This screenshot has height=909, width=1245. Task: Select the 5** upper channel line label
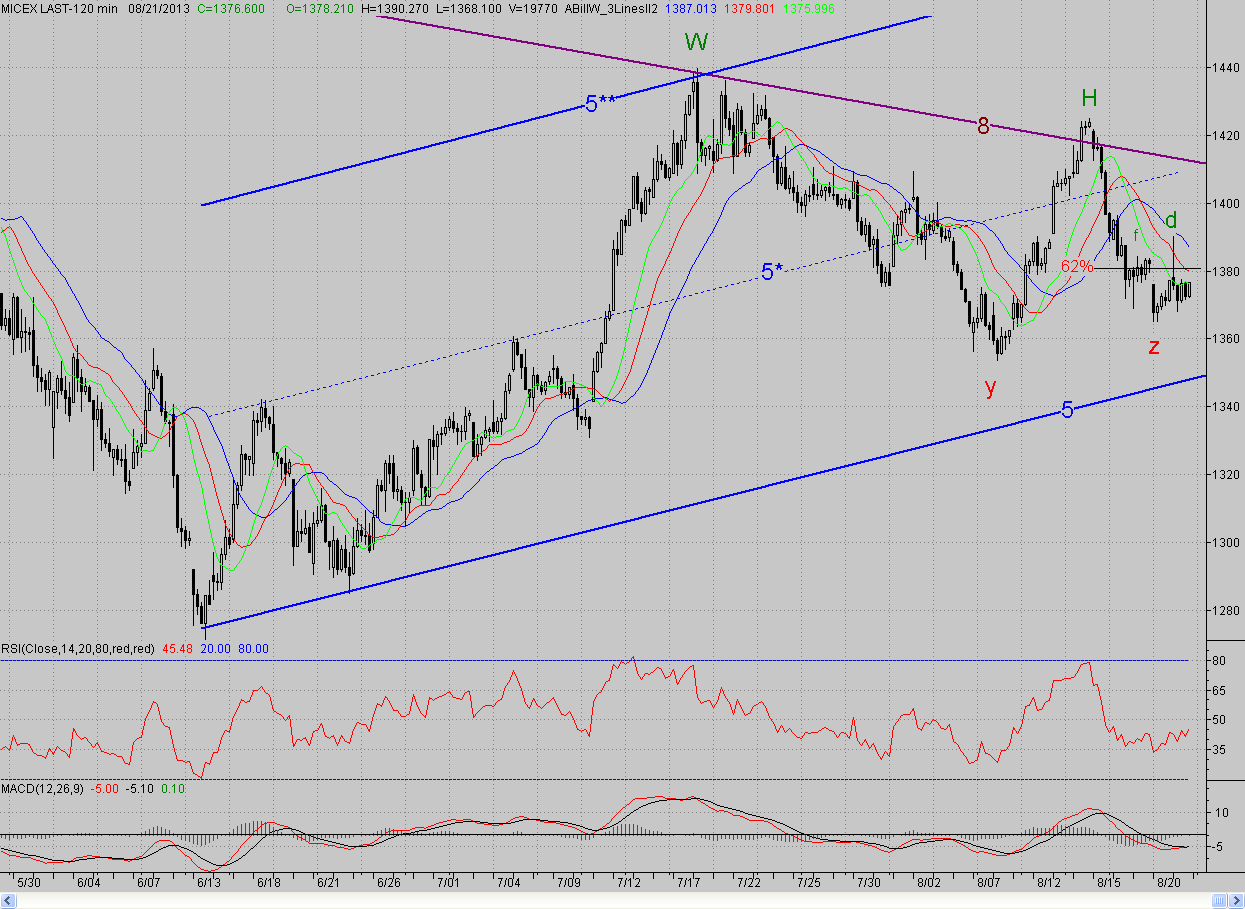601,102
